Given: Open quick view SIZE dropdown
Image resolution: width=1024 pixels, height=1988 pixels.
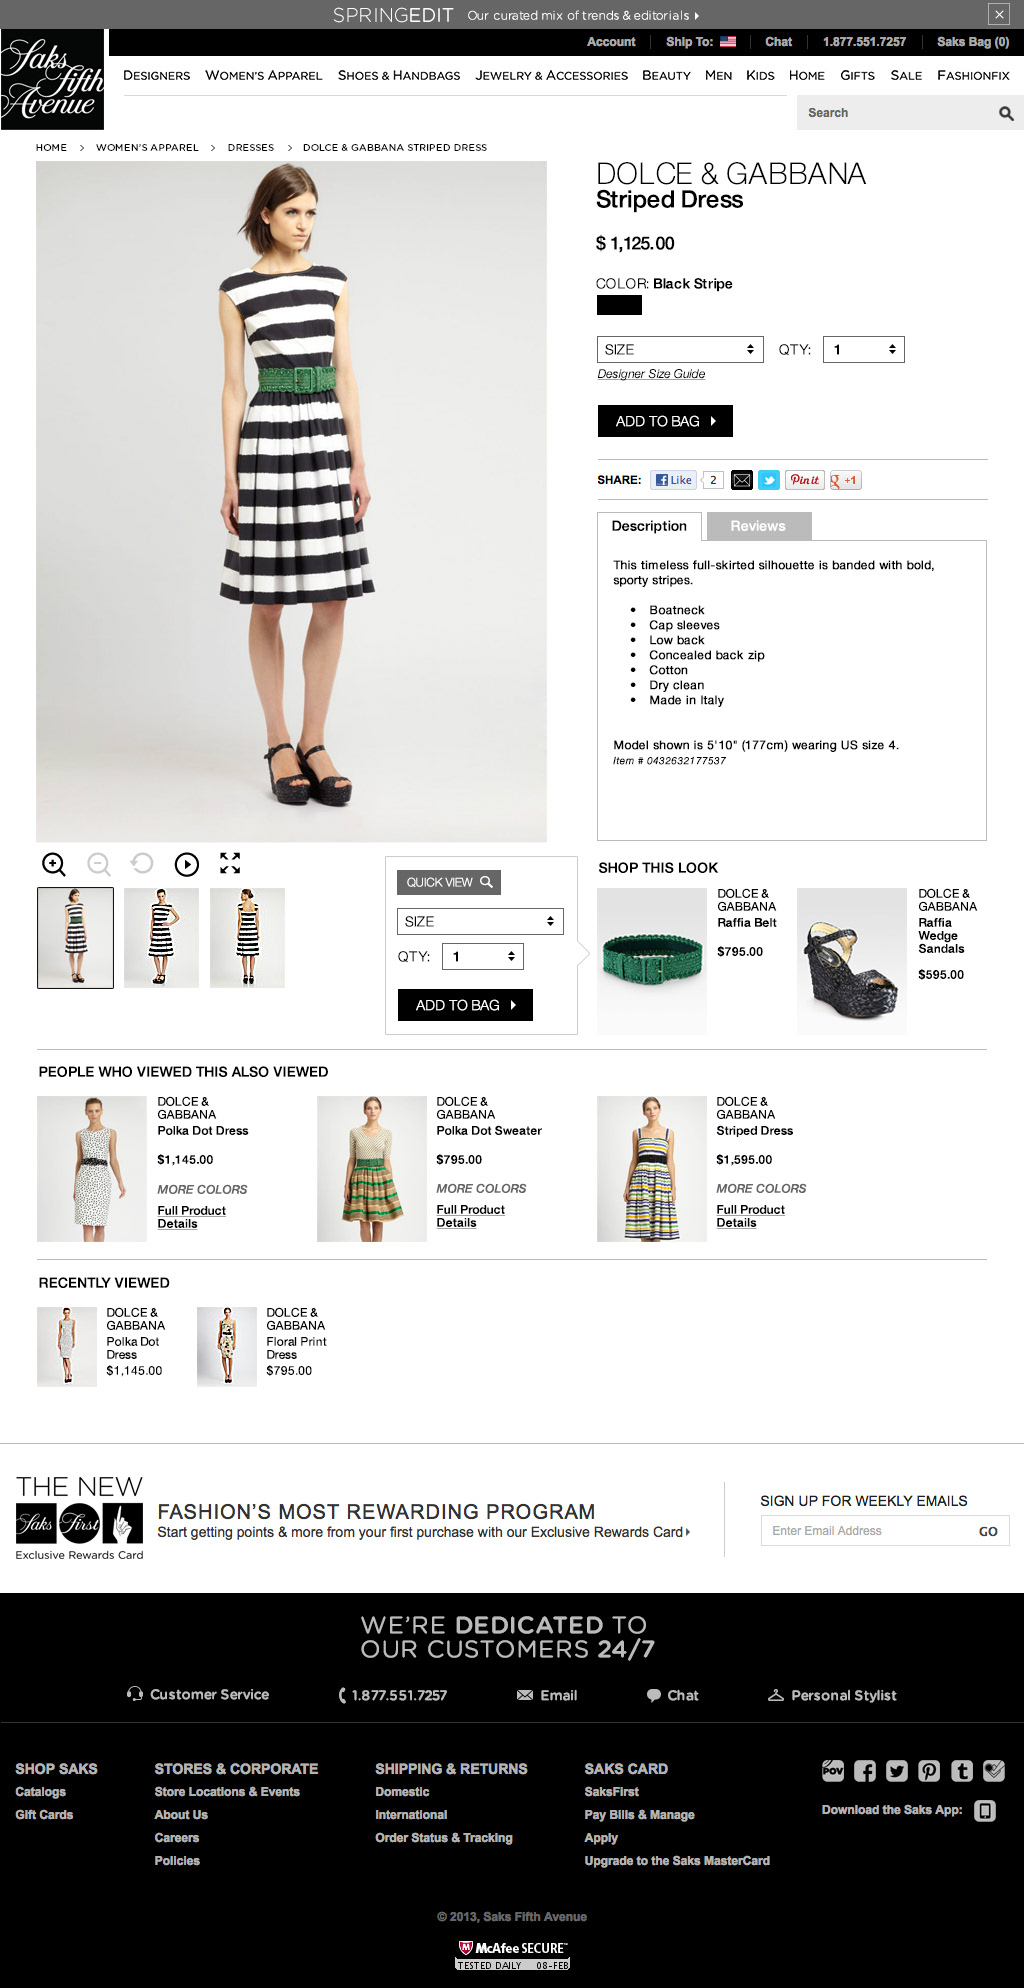Looking at the screenshot, I should (x=480, y=921).
